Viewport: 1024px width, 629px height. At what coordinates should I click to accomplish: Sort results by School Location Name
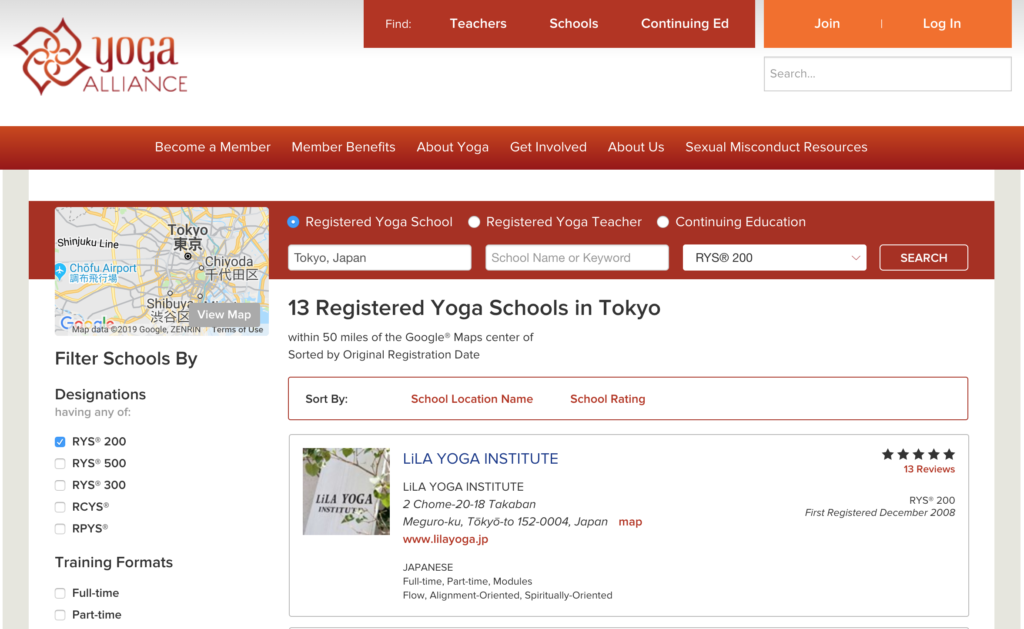click(x=472, y=399)
